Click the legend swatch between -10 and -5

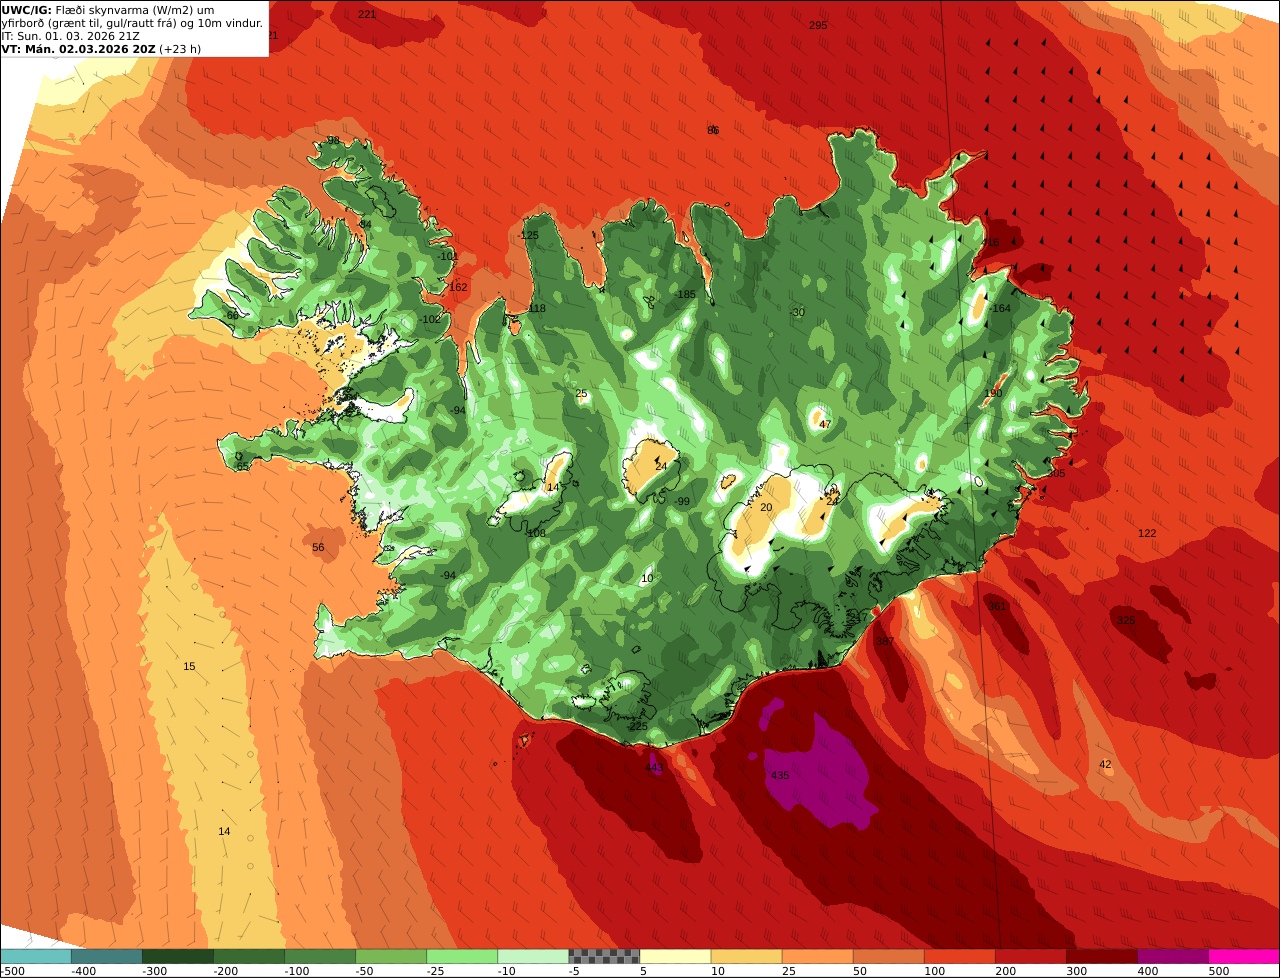click(x=533, y=956)
